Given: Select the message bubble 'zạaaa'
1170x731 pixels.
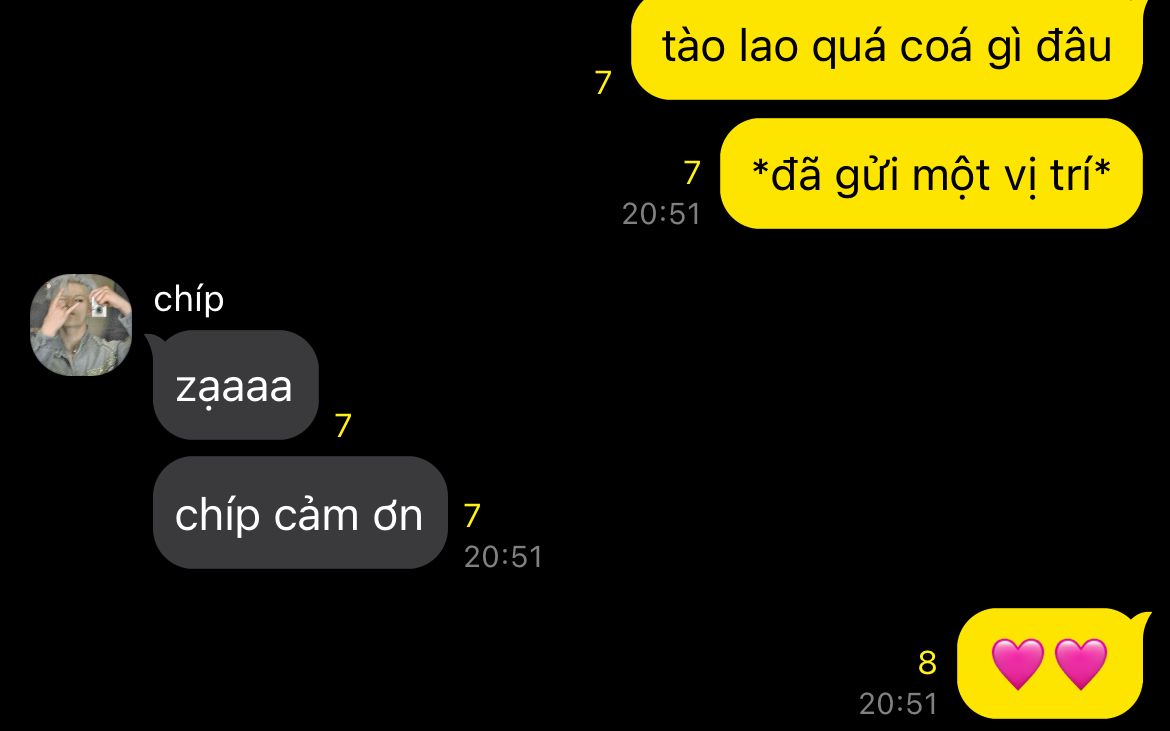Looking at the screenshot, I should pyautogui.click(x=236, y=385).
